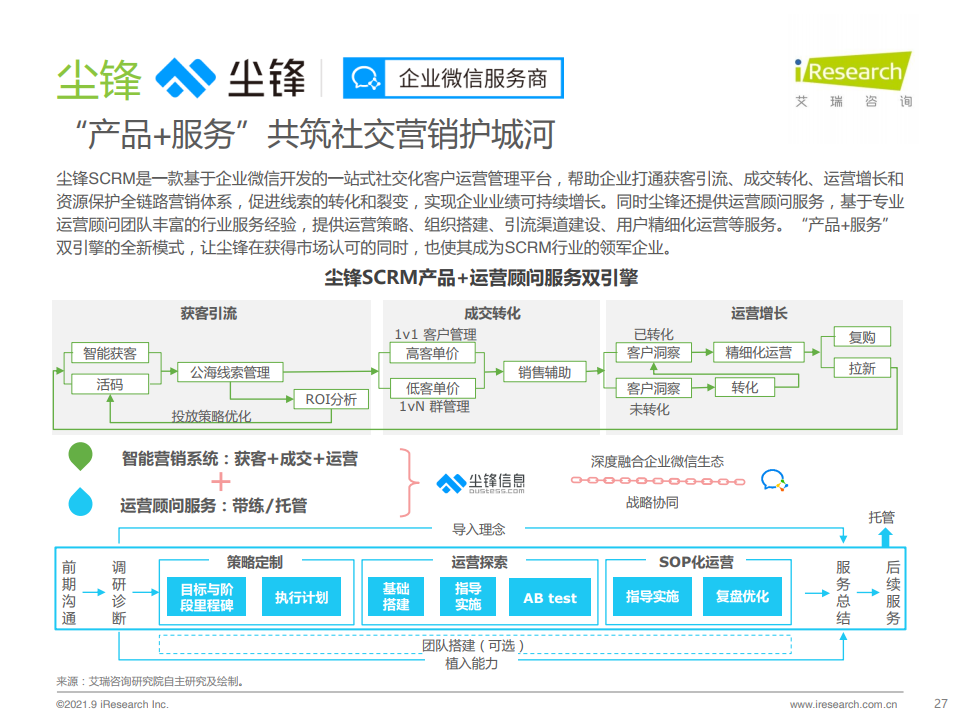960x720 pixels.
Task: Click the 成交转化 section heading
Action: click(492, 313)
